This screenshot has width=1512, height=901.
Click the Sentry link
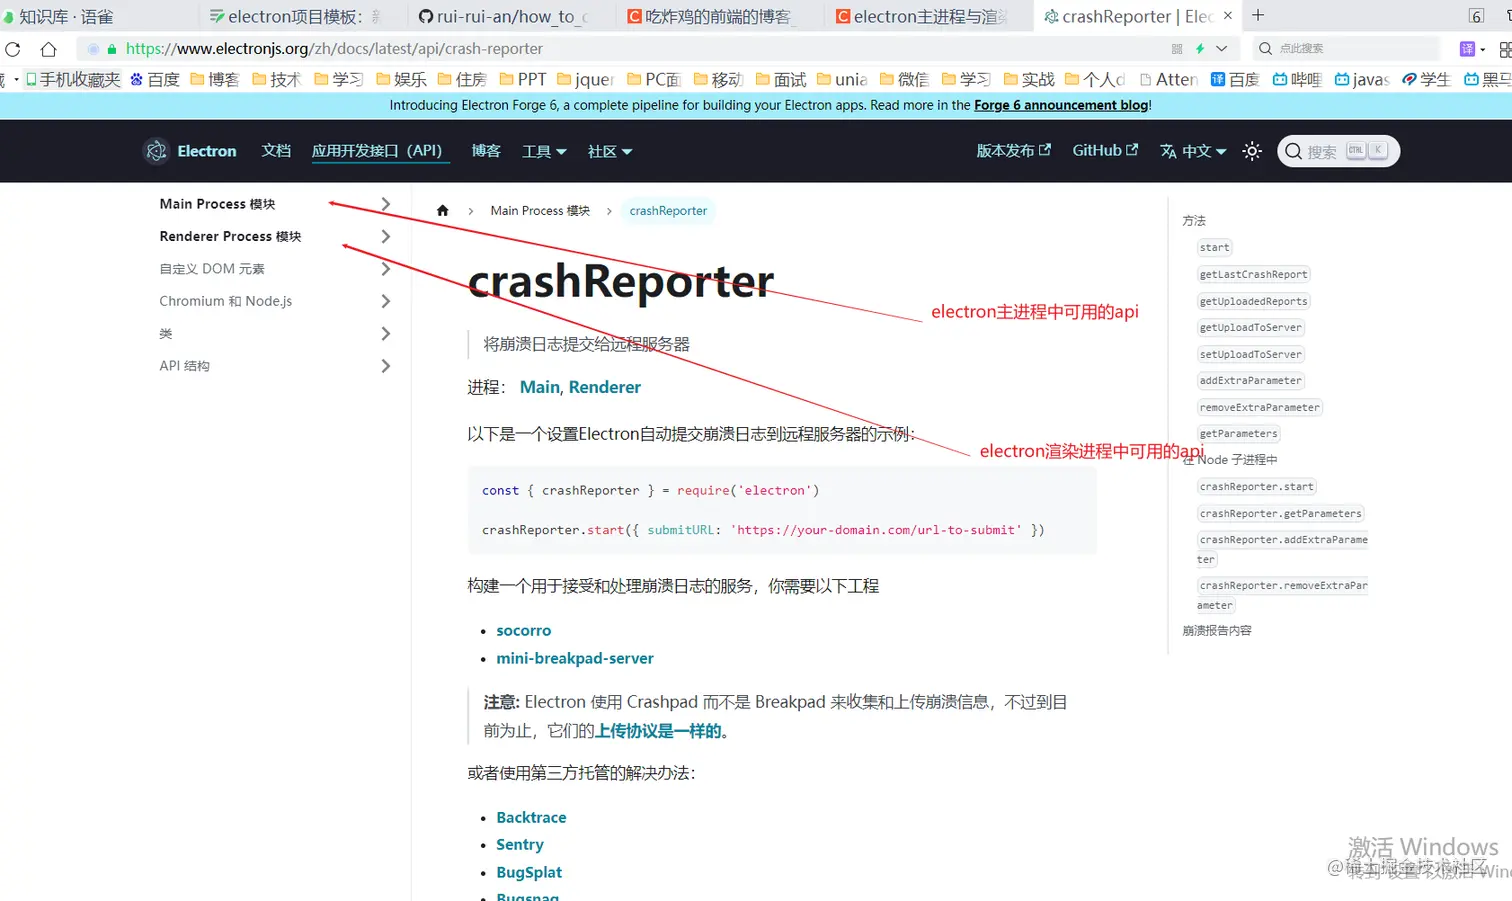(520, 845)
